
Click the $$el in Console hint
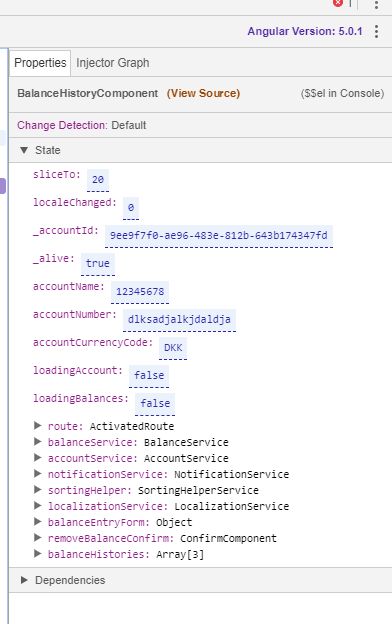342,93
